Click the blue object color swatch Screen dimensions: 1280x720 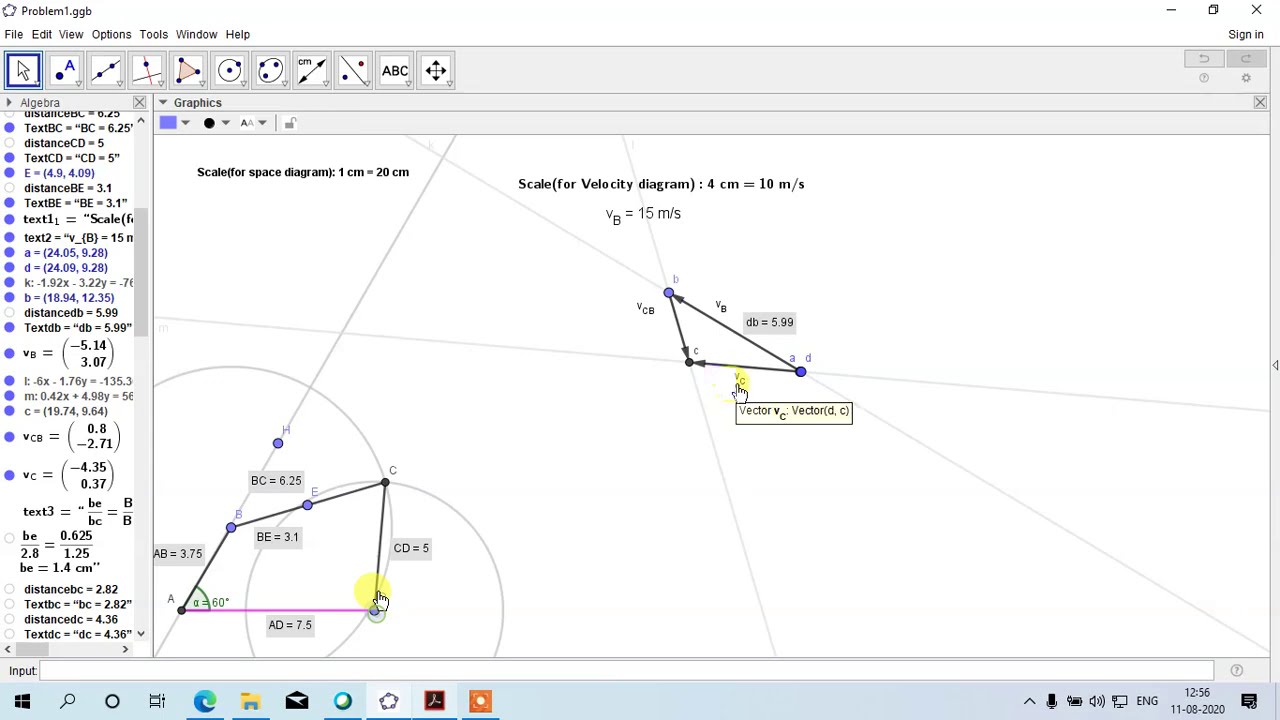[168, 123]
